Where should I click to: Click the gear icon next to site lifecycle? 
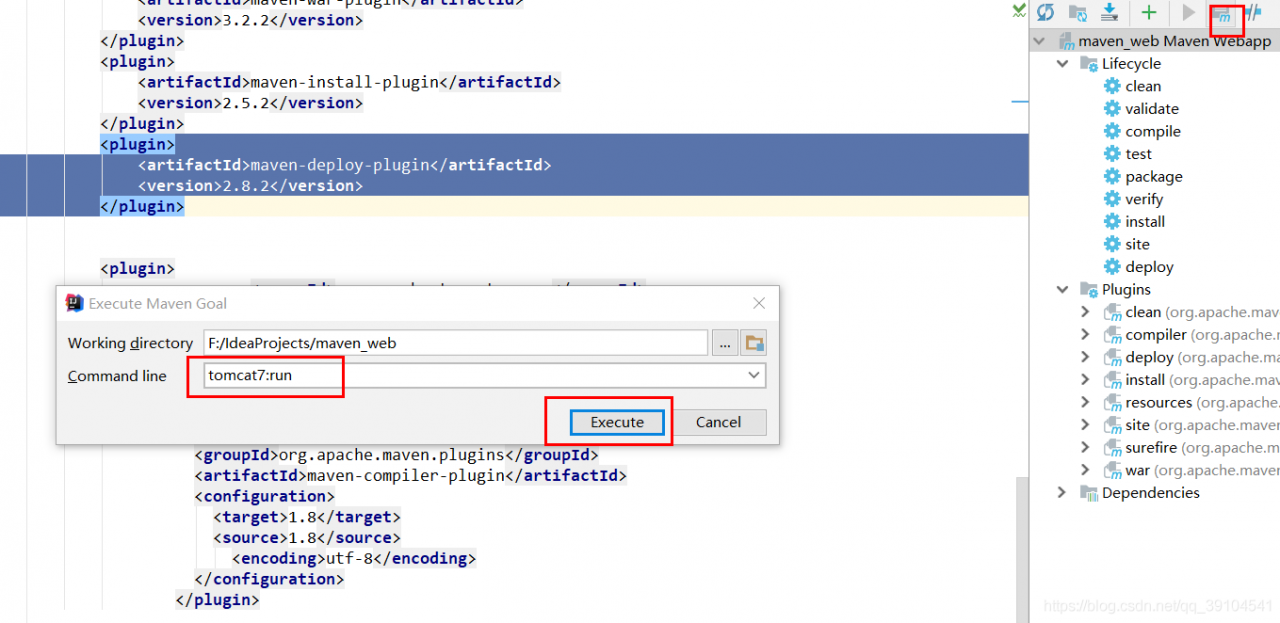pos(1112,244)
